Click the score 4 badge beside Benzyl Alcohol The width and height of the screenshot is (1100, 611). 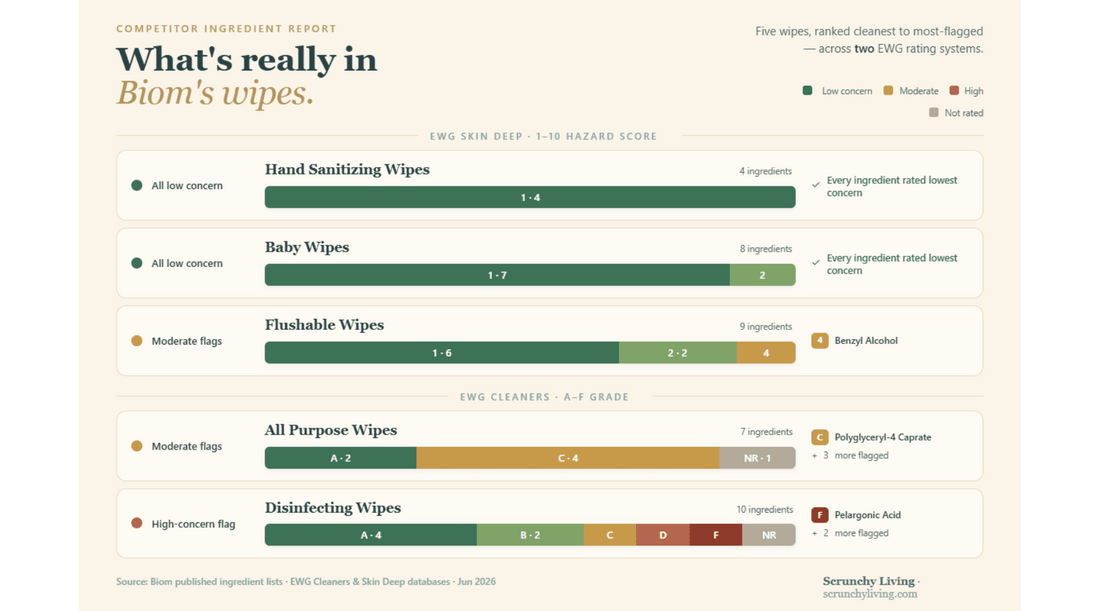[819, 341]
